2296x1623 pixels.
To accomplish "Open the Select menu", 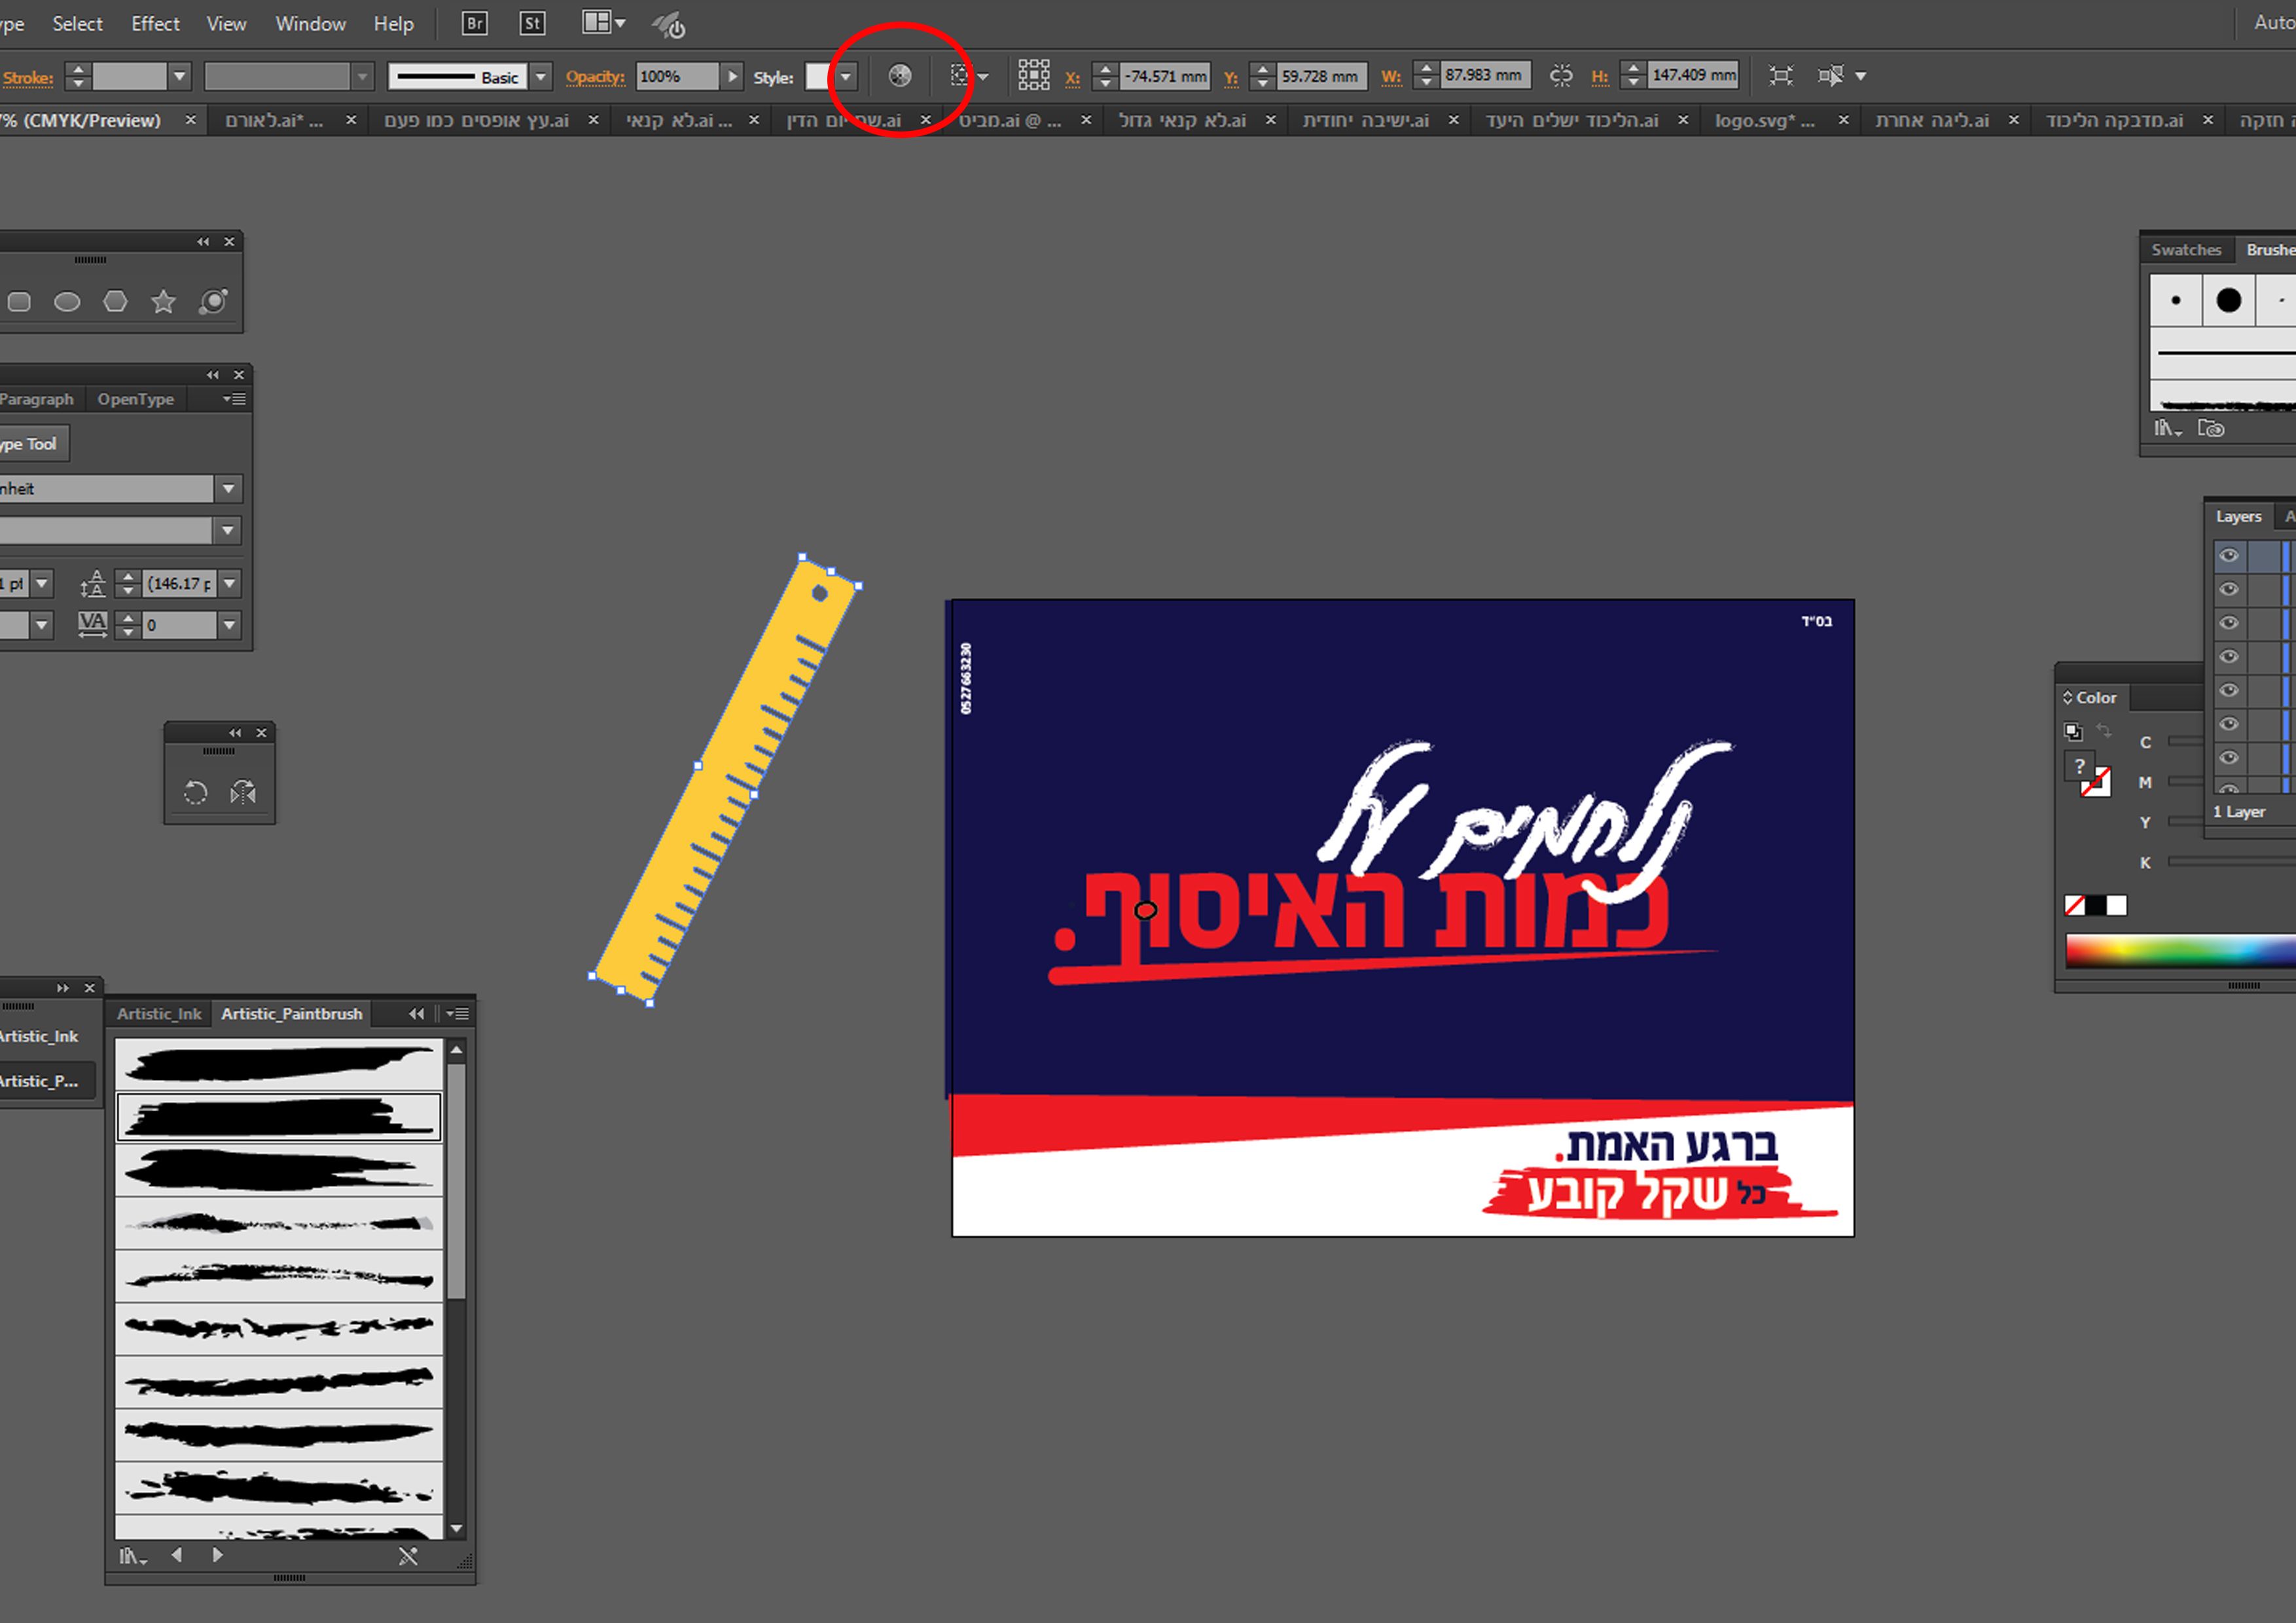I will tap(77, 23).
